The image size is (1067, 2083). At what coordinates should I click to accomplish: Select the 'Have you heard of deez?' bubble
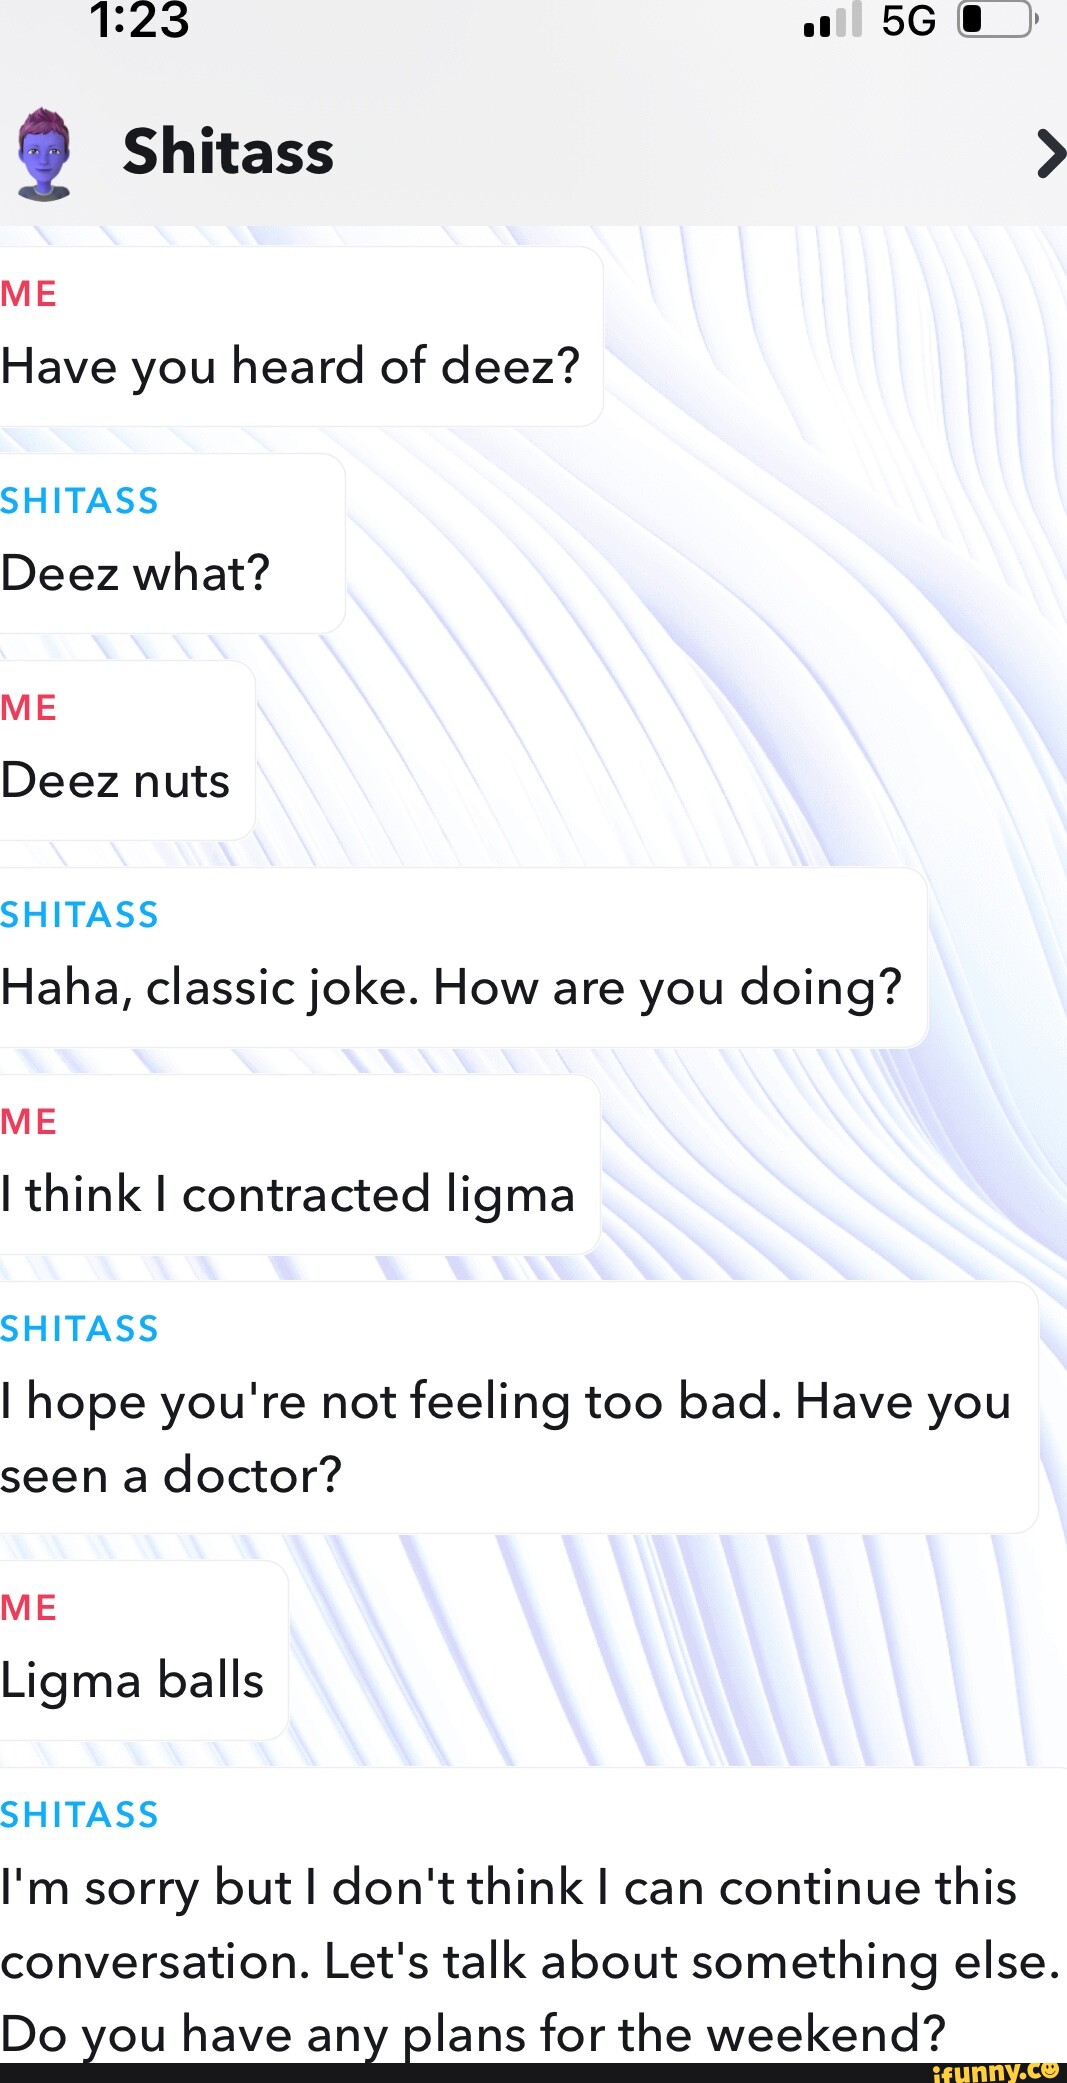[288, 365]
